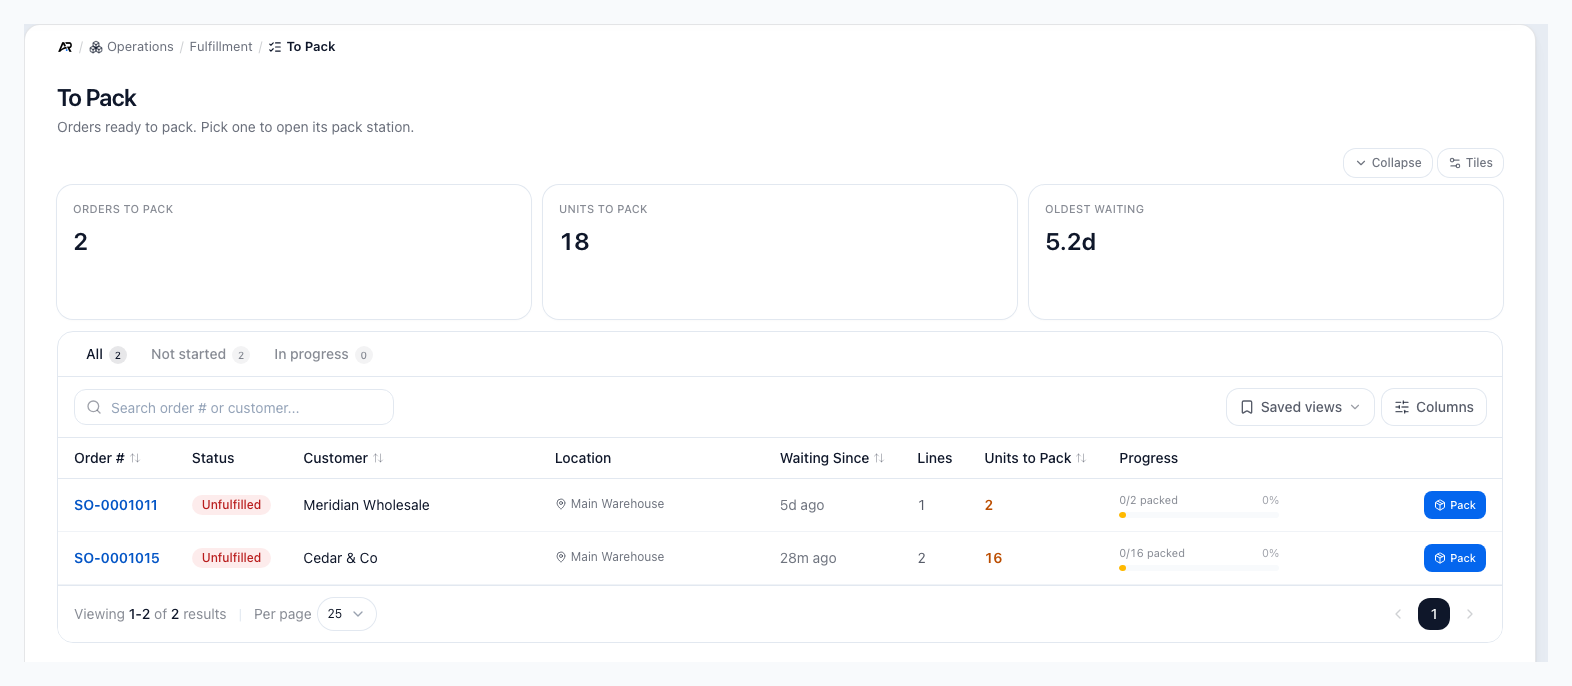Click the Progress column header
The height and width of the screenshot is (686, 1572).
(1148, 458)
